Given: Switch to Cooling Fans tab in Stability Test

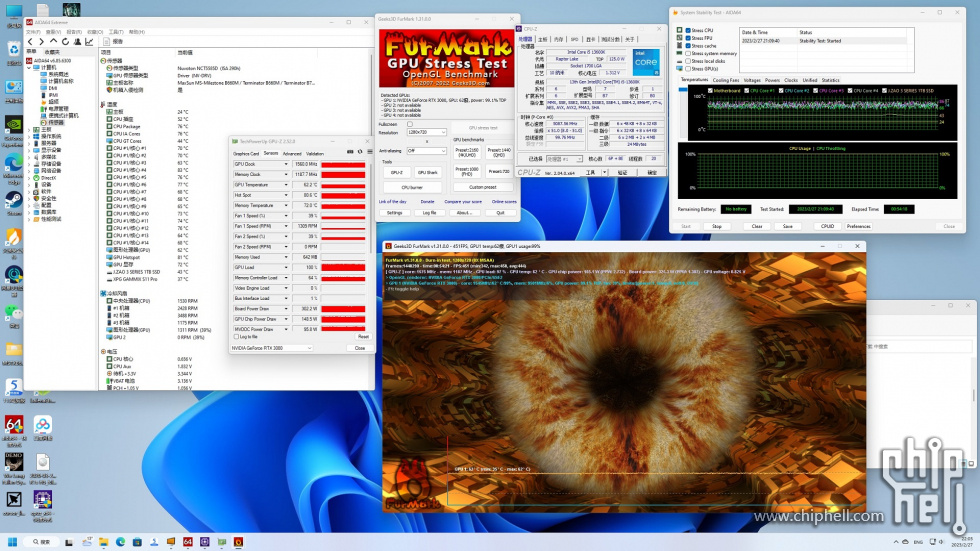Looking at the screenshot, I should point(726,80).
